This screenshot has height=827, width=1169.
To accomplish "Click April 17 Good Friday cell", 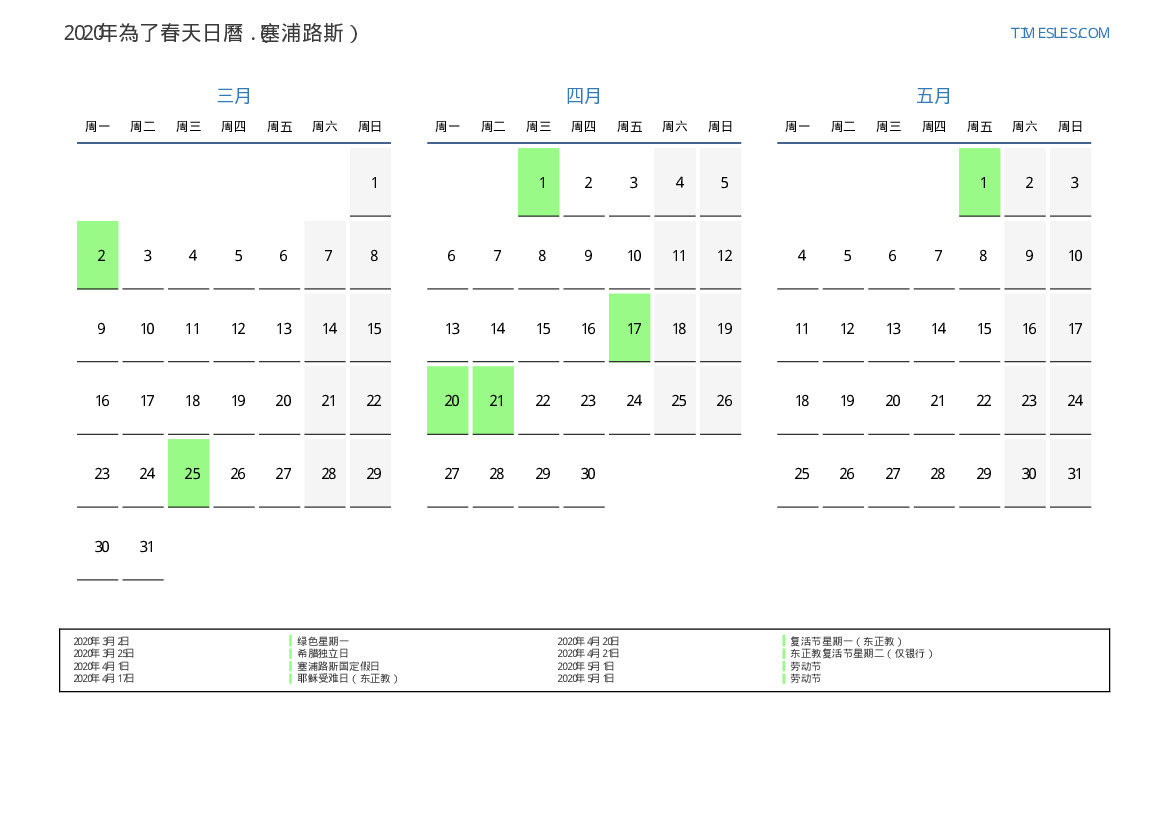I will point(630,328).
